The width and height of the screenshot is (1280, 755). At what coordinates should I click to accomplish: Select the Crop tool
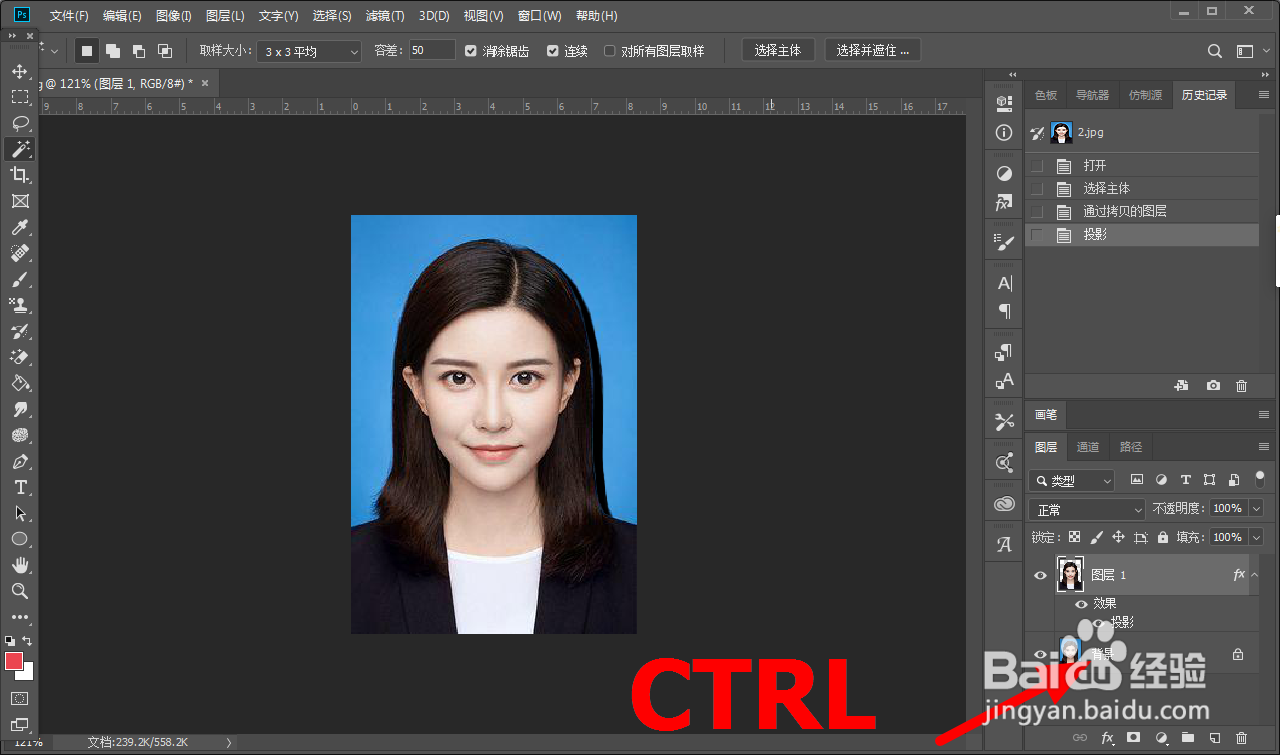pos(19,175)
